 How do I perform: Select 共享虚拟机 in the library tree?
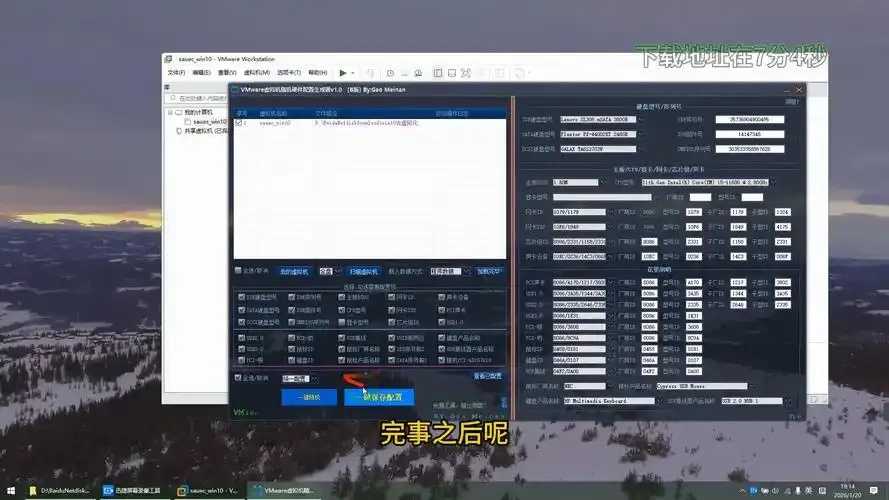coord(206,130)
